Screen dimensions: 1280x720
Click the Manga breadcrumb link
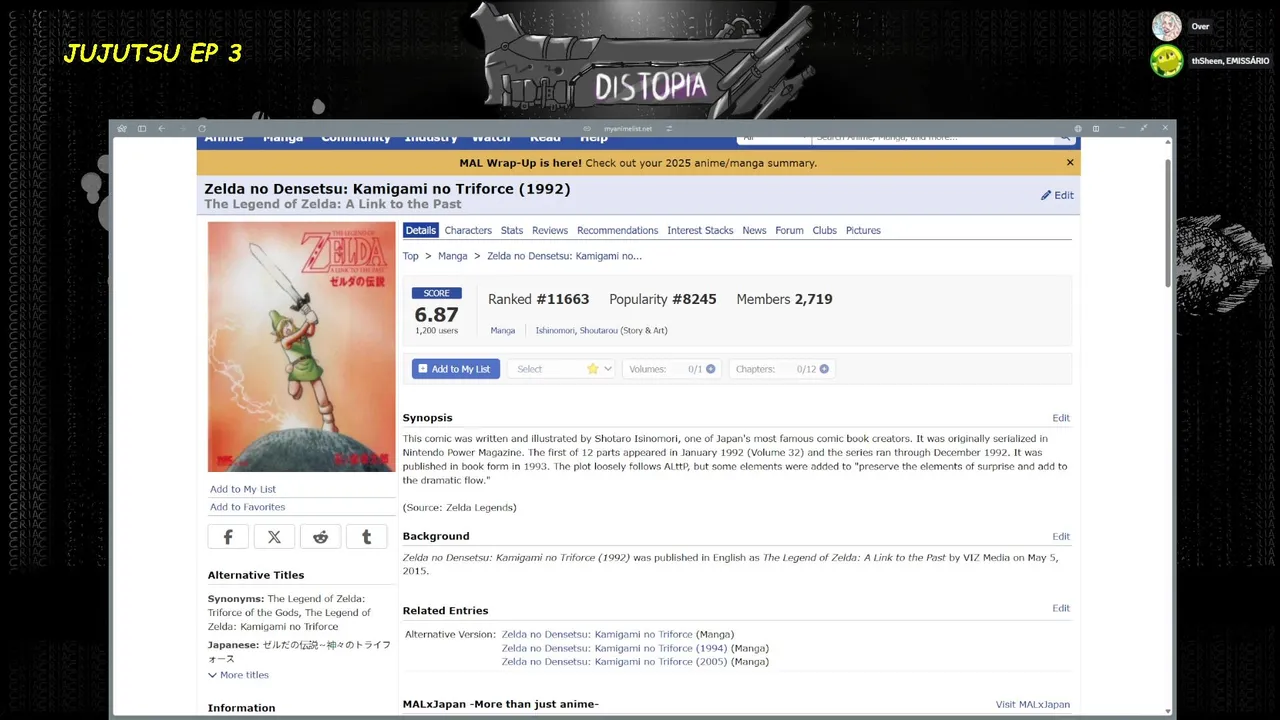pyautogui.click(x=452, y=256)
